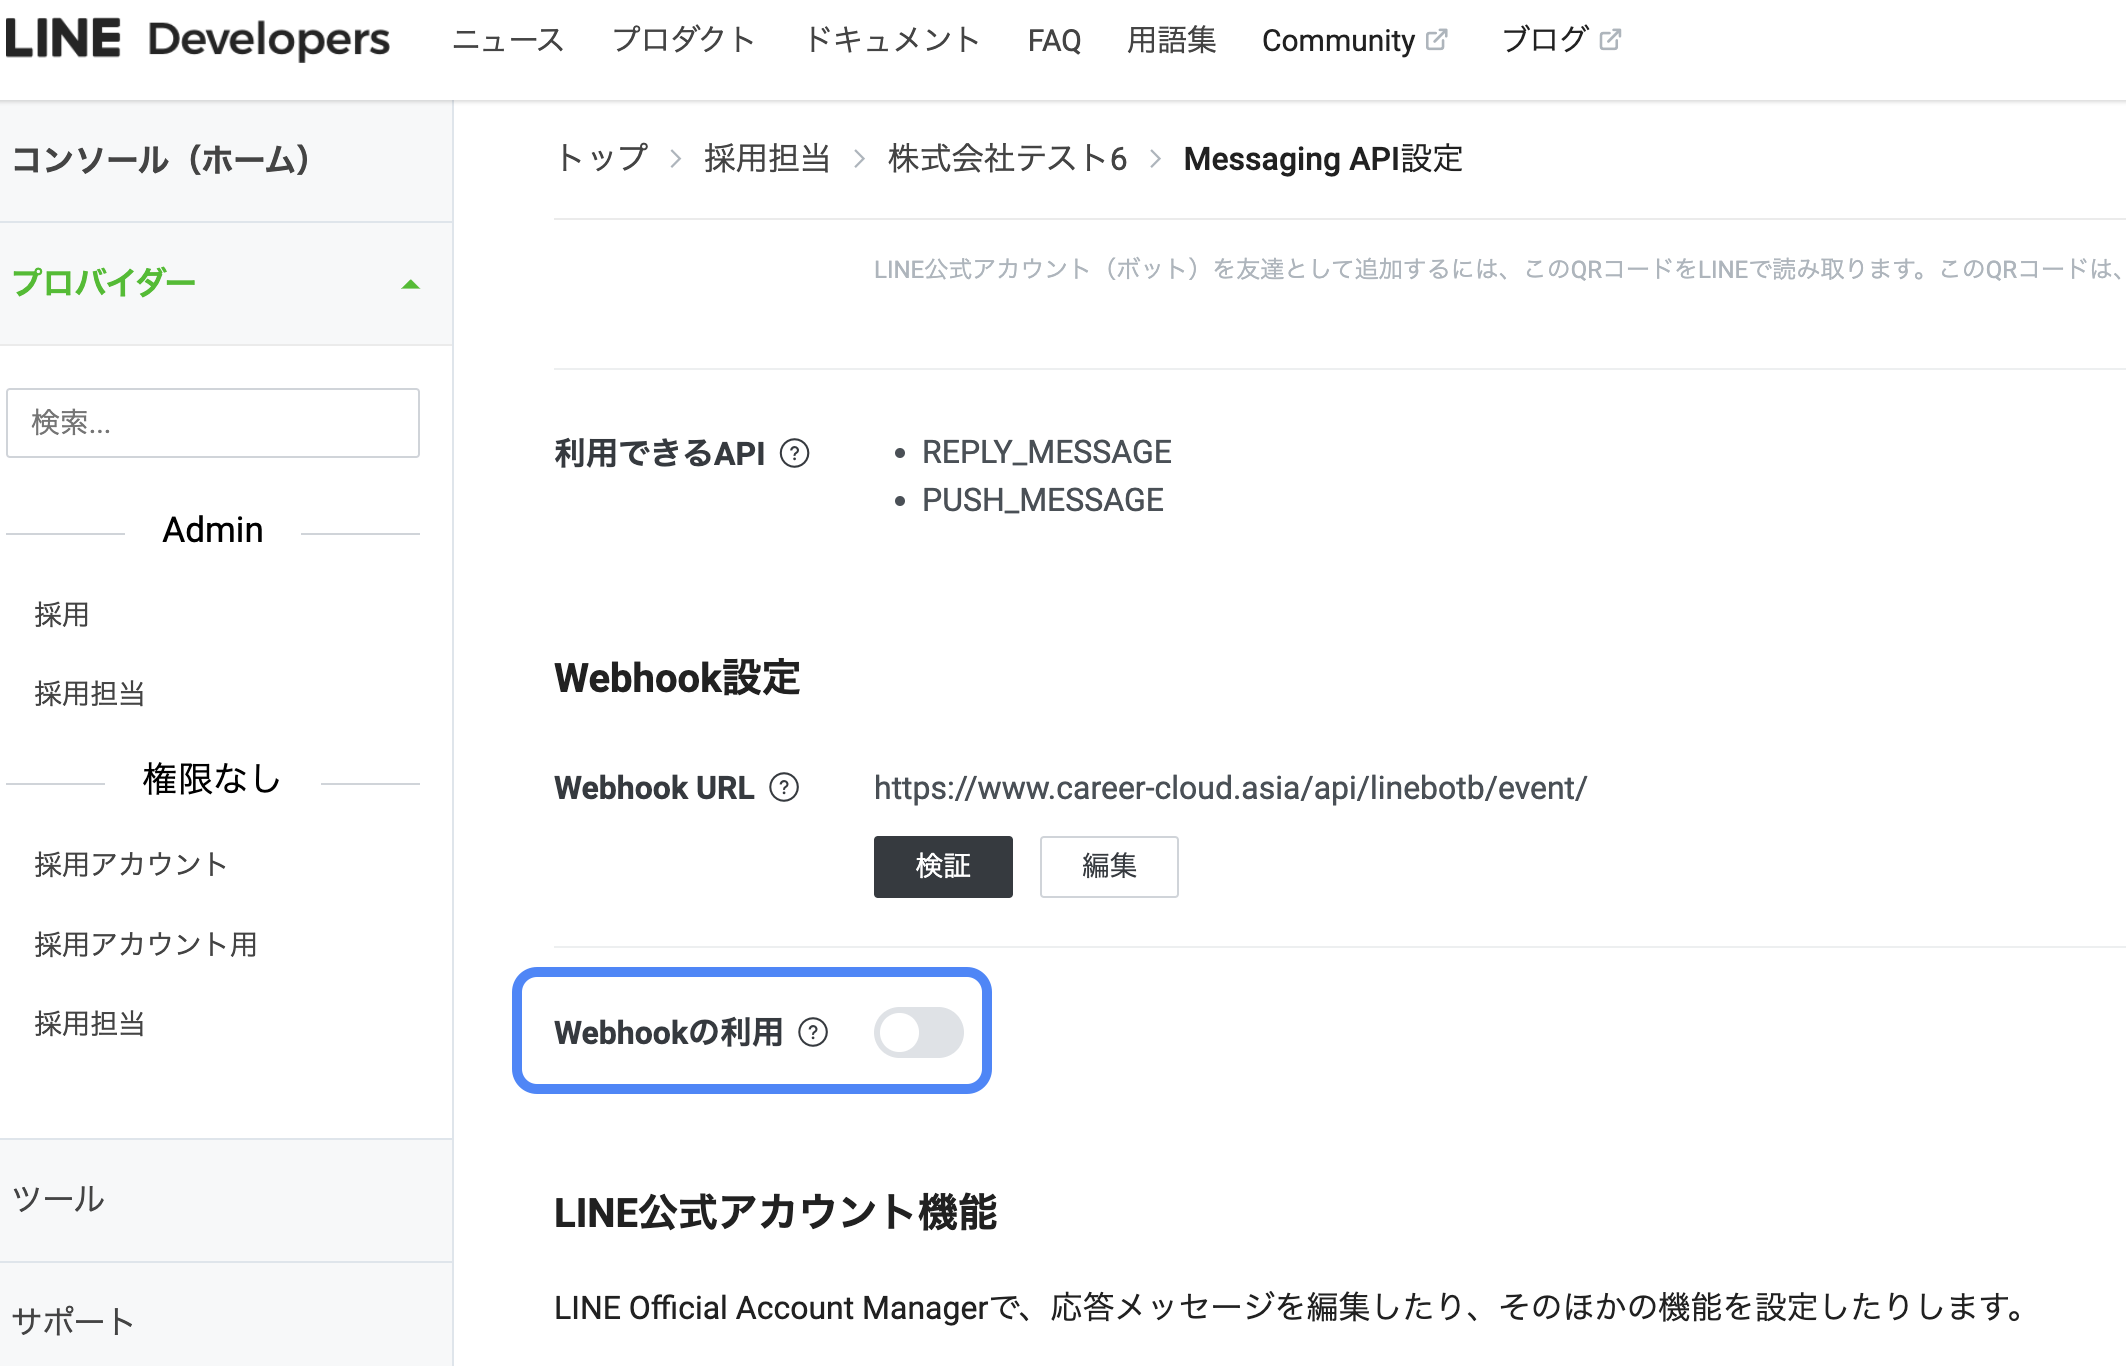This screenshot has height=1366, width=2126.
Task: Click the LINE公式アカウント機能 heading
Action: click(775, 1212)
